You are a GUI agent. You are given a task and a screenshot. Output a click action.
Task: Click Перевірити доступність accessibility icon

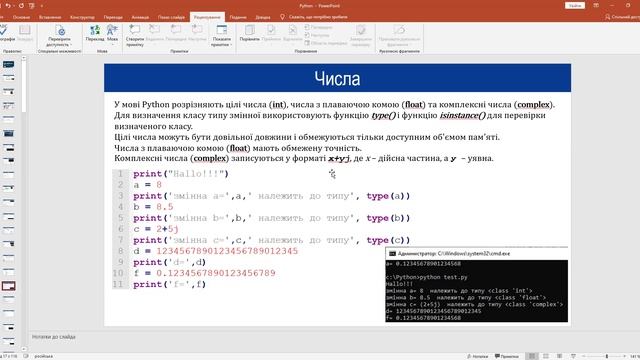tap(60, 31)
